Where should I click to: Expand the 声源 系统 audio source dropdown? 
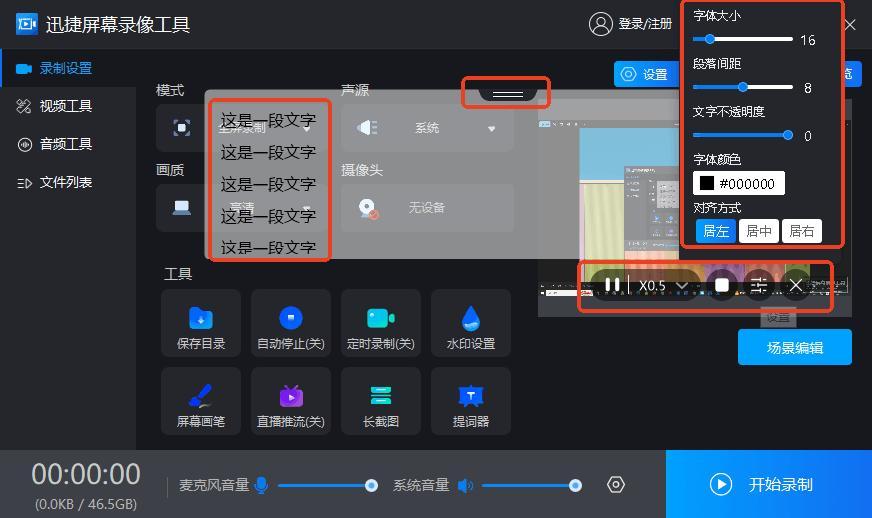click(x=491, y=129)
